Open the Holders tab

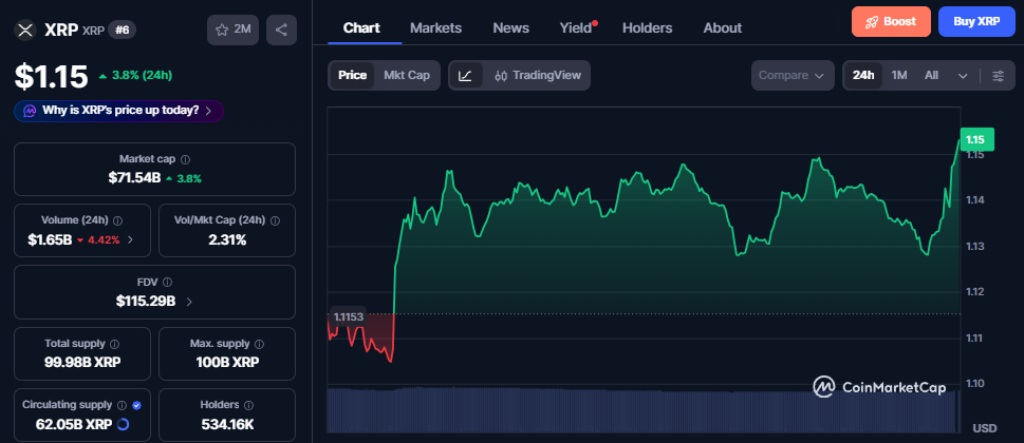point(647,28)
